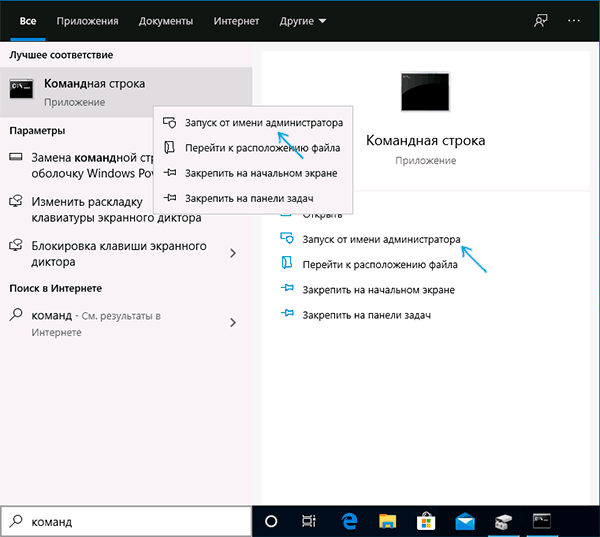Click the magnifier icon beside web result

coord(16,315)
